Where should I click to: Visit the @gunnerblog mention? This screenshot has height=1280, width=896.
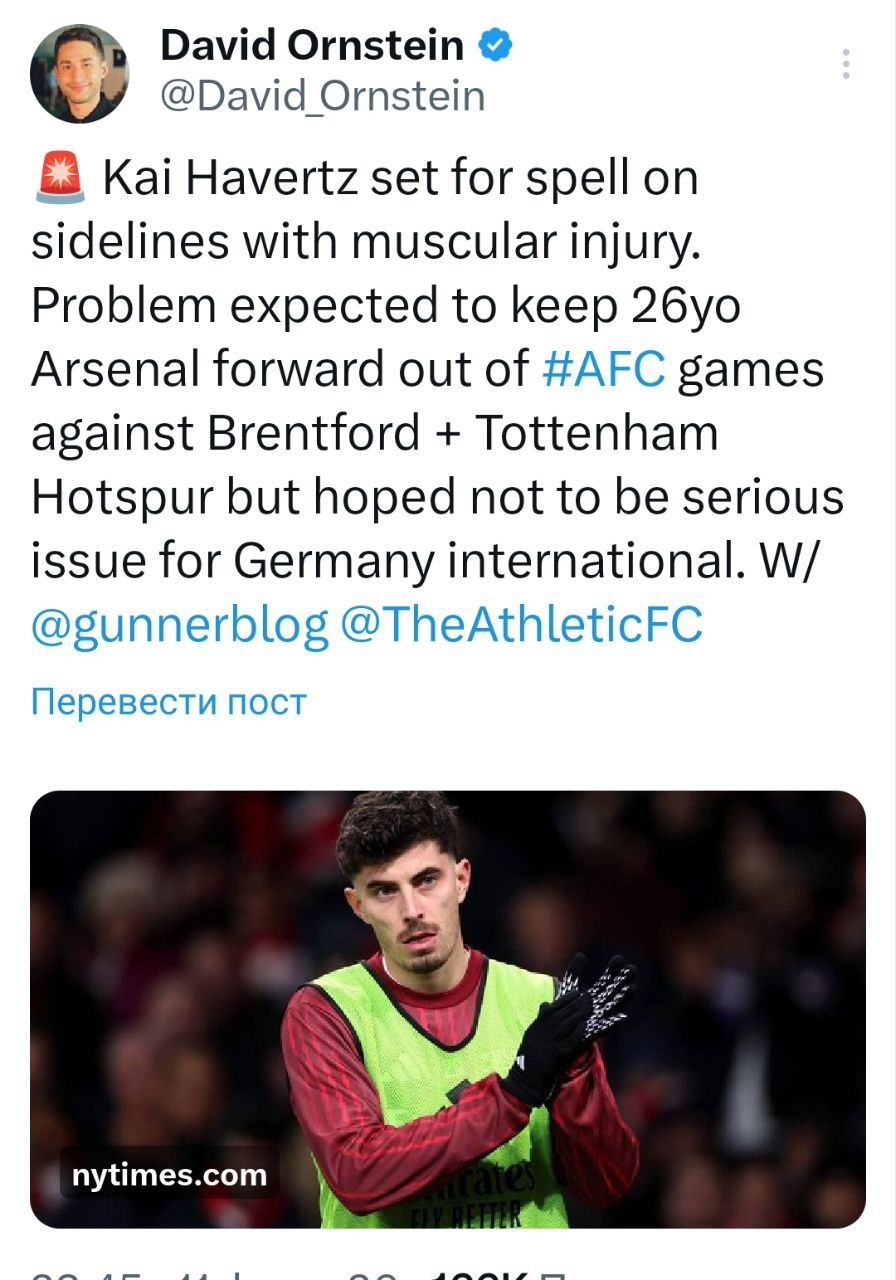click(x=180, y=626)
